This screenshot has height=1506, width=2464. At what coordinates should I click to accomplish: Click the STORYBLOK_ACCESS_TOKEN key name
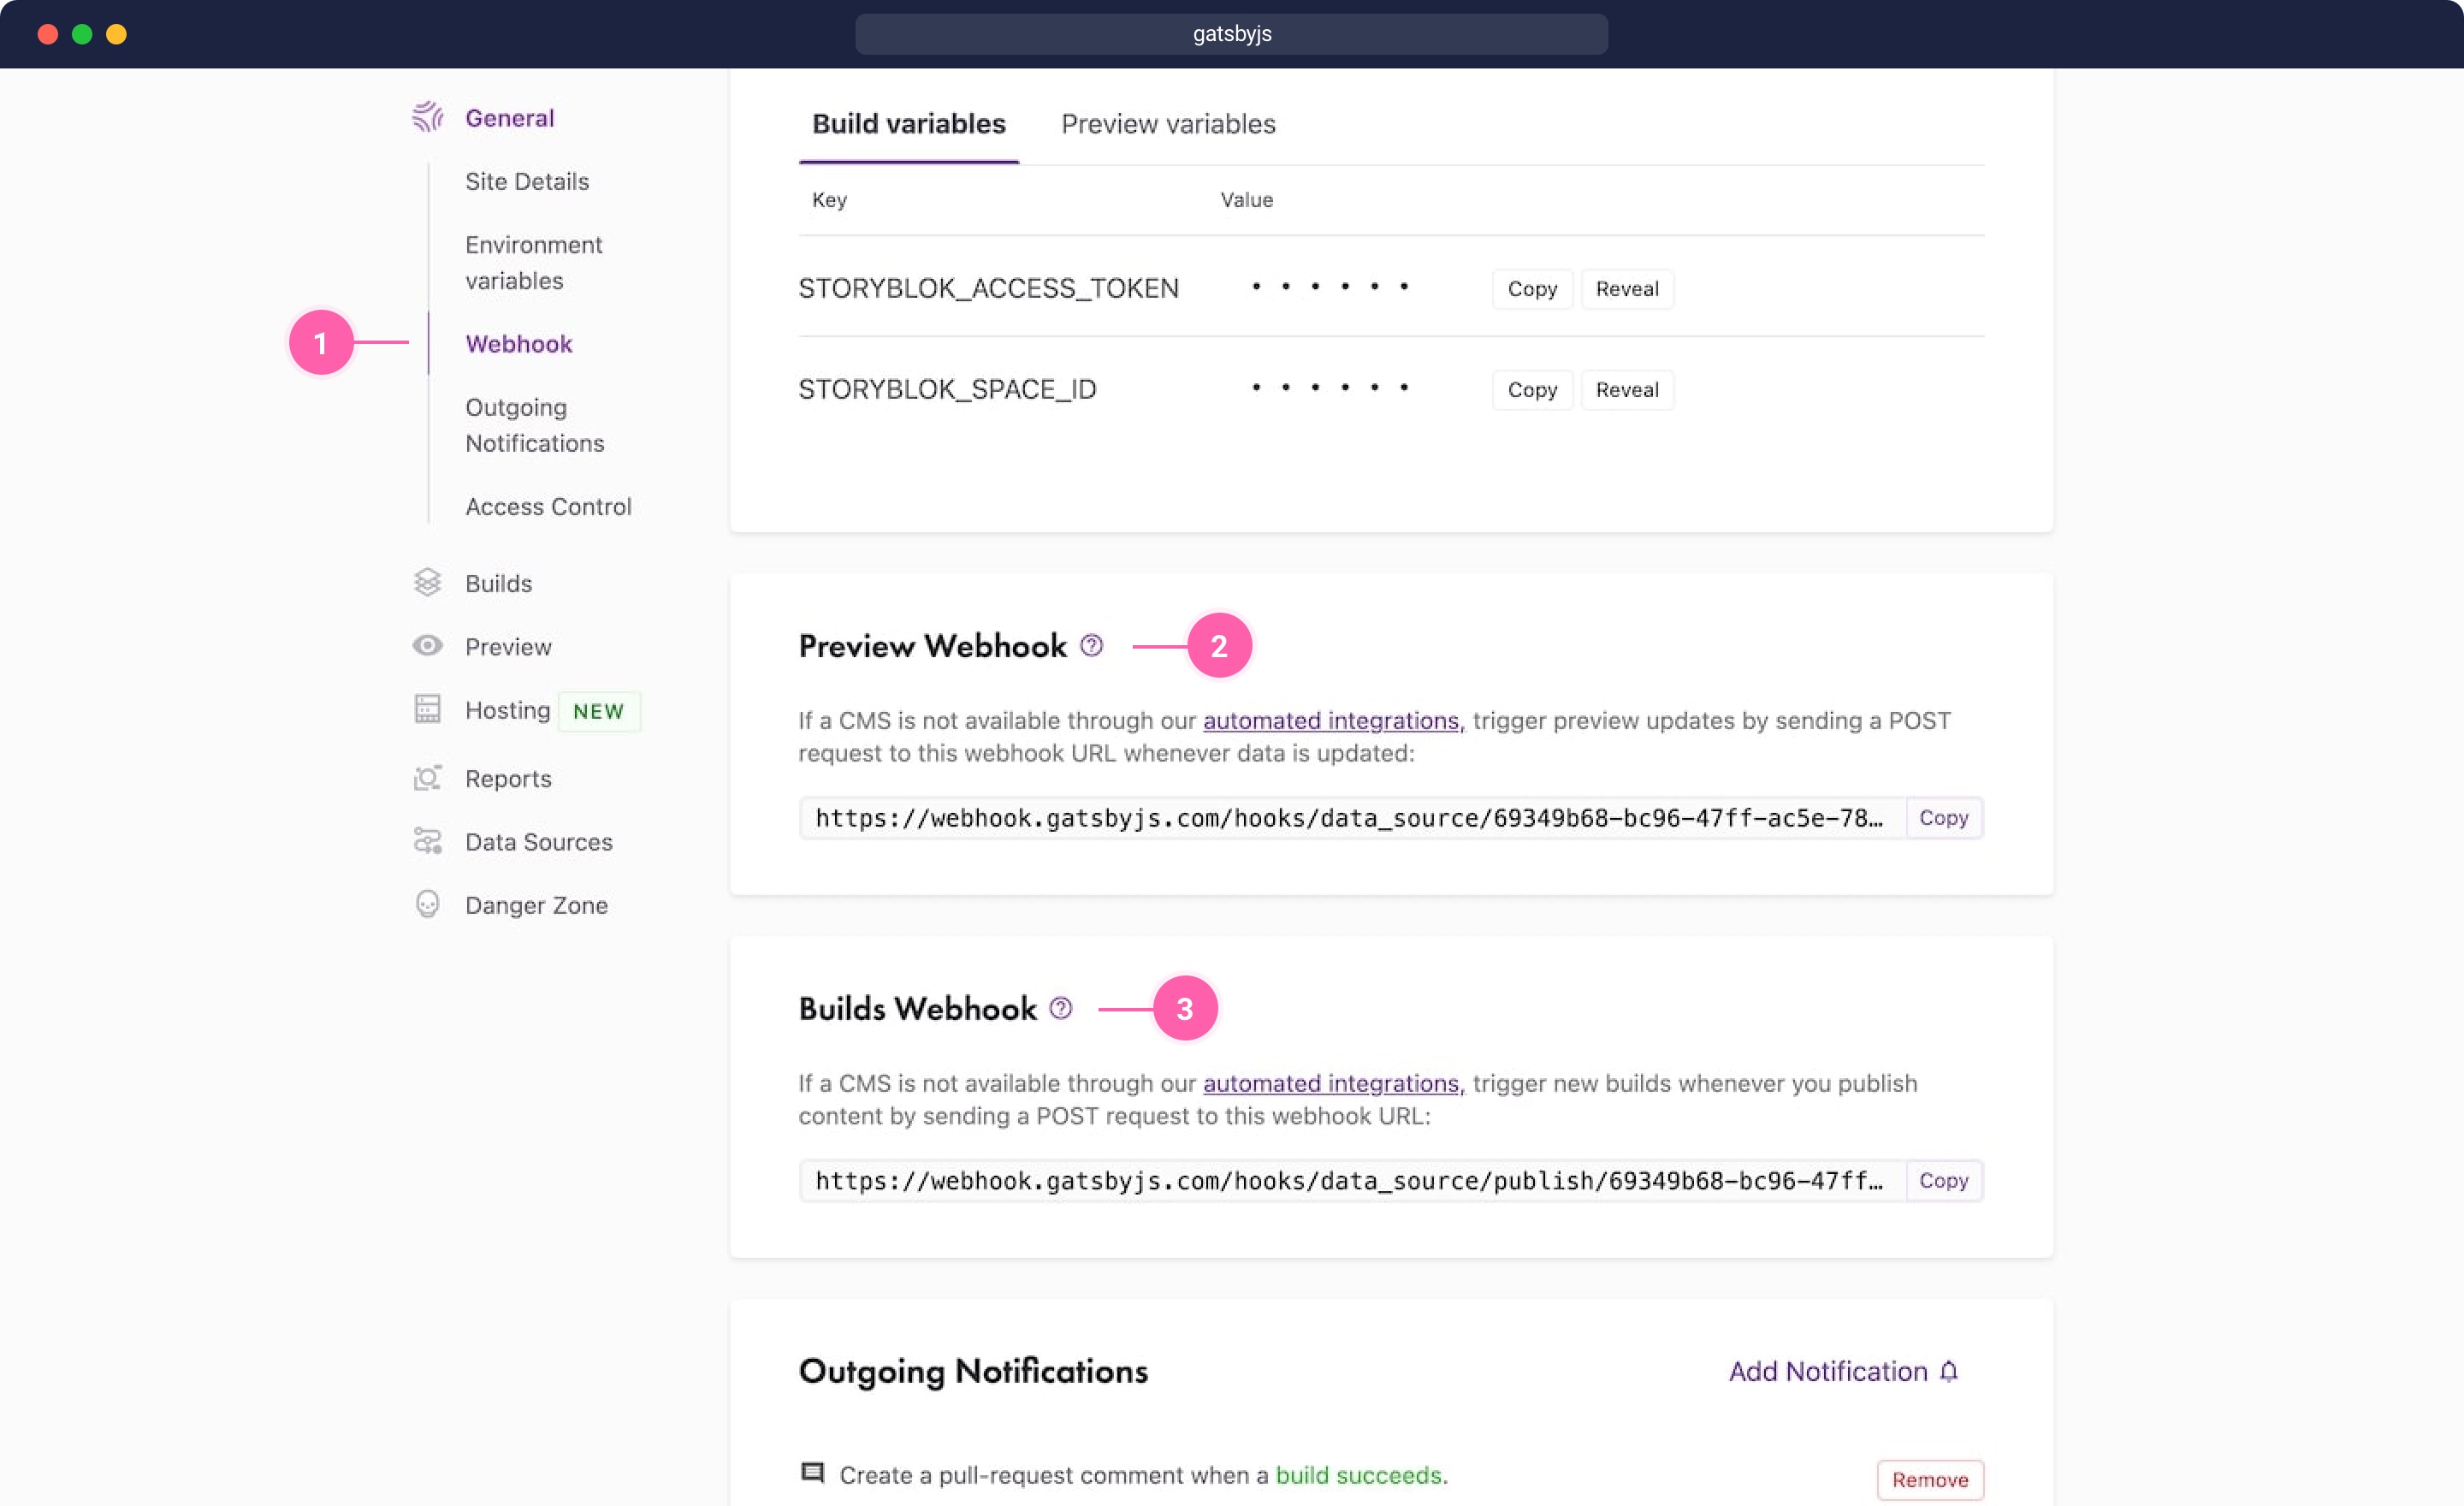[x=988, y=289]
